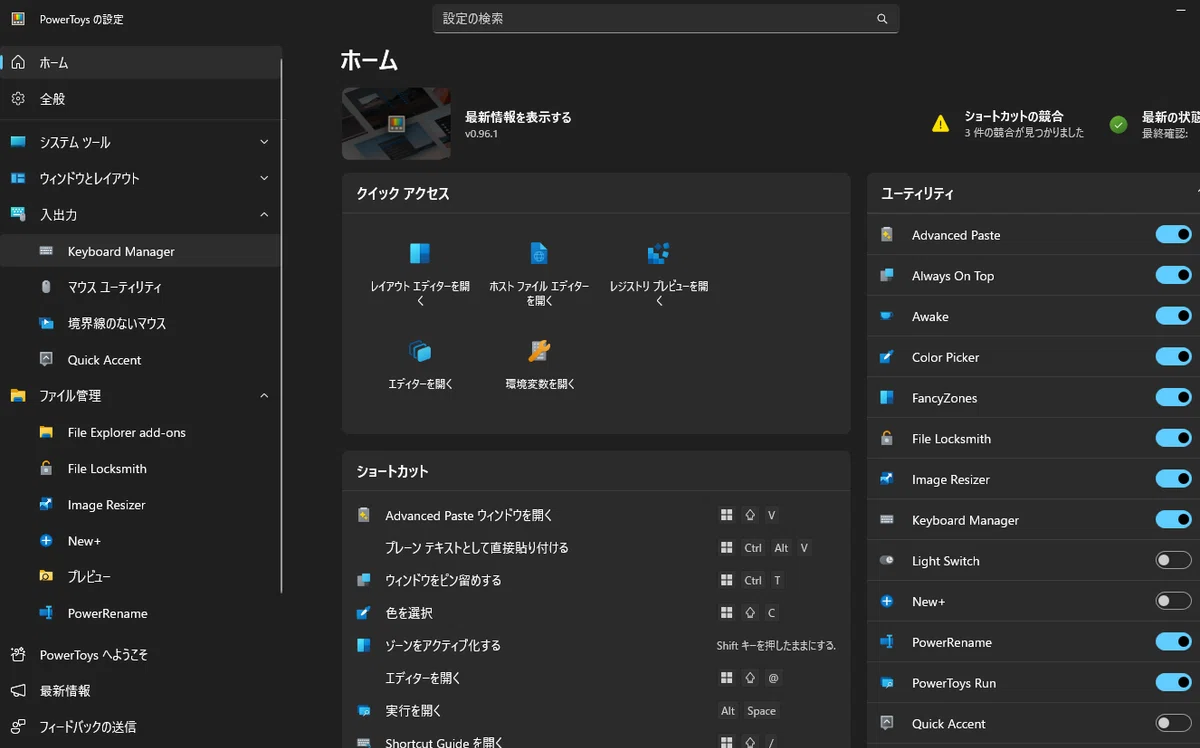
Task: Open ホスト ファイル エディターを開く quick access icon
Action: click(539, 254)
